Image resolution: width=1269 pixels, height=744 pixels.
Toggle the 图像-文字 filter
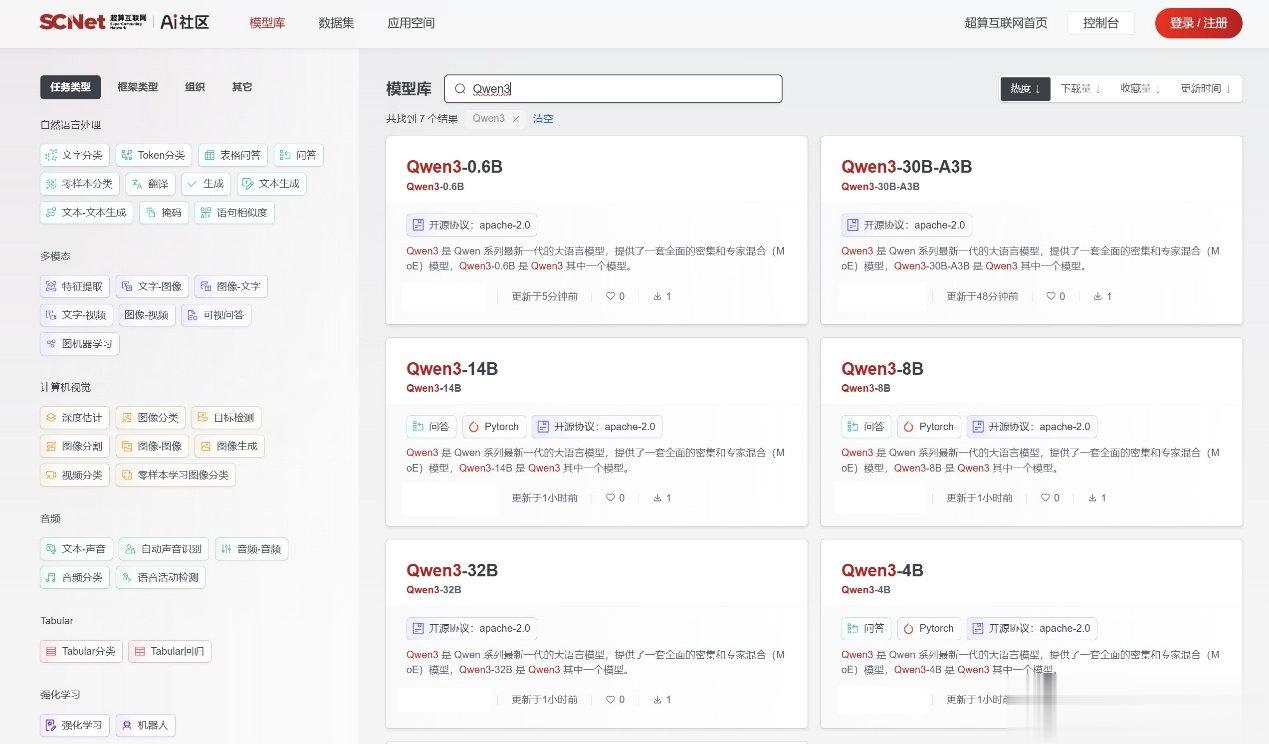coord(231,286)
